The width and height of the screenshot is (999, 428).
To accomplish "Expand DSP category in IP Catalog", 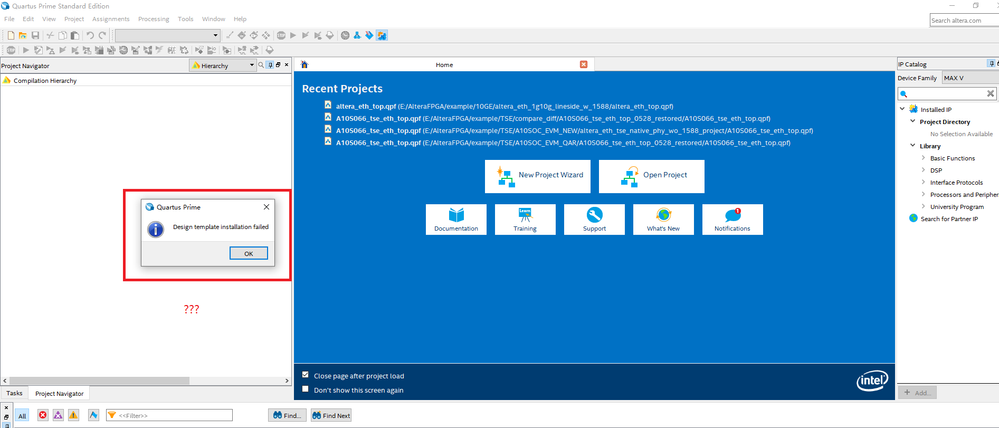I will tap(924, 170).
